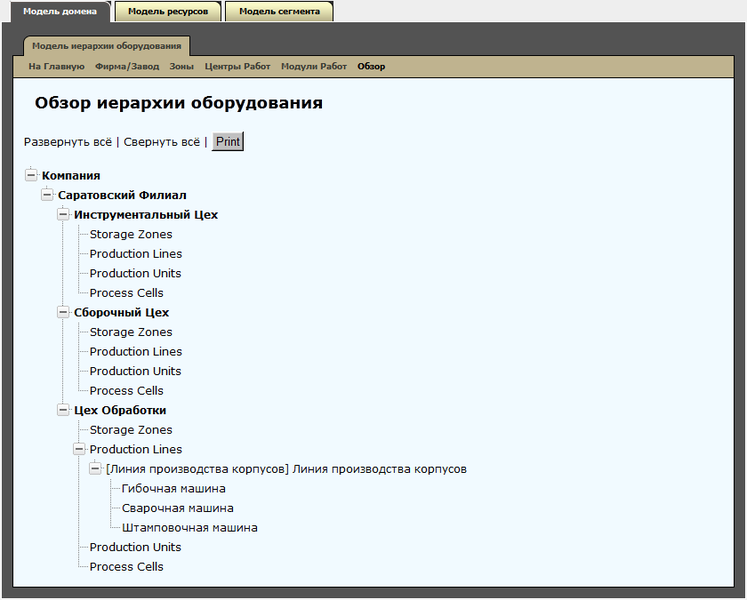
Task: Select the Модель иерархии оборудования subtab
Action: pyautogui.click(x=107, y=46)
